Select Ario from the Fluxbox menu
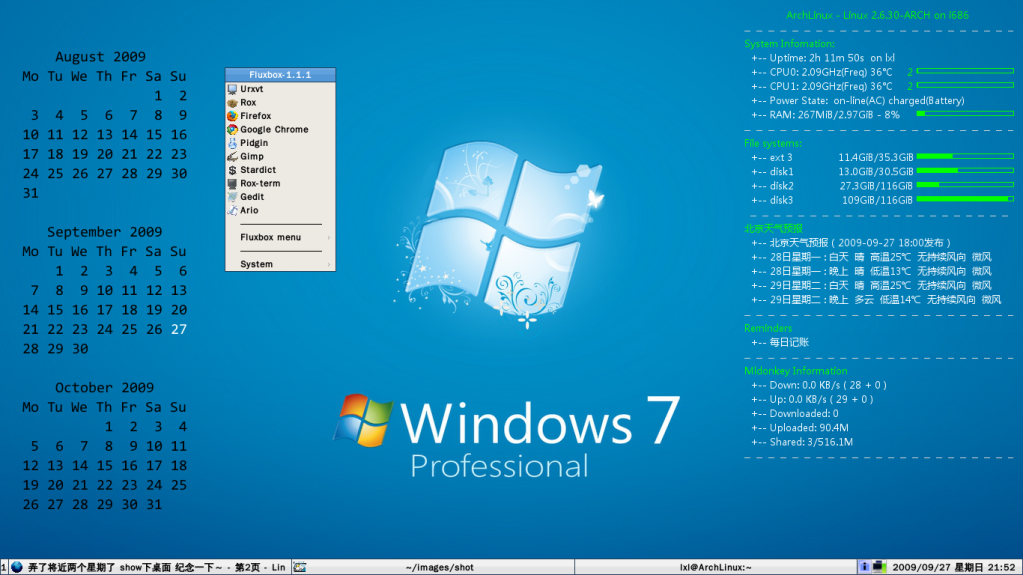The height and width of the screenshot is (575, 1023). (x=281, y=210)
